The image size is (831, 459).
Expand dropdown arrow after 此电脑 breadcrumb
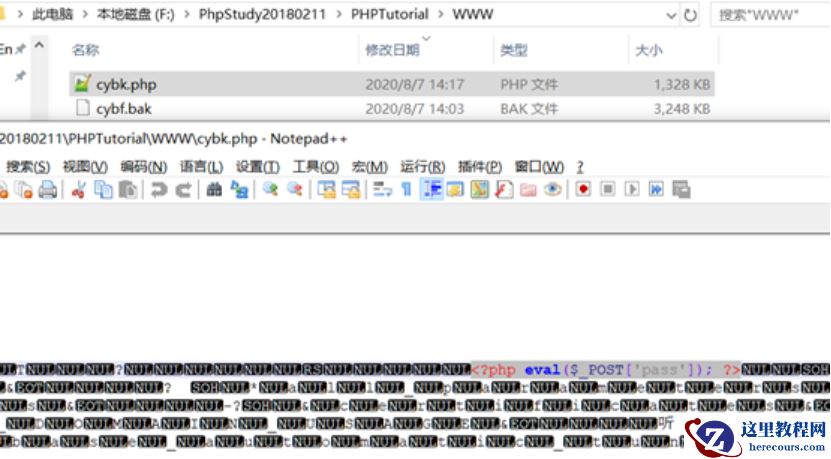coord(85,14)
